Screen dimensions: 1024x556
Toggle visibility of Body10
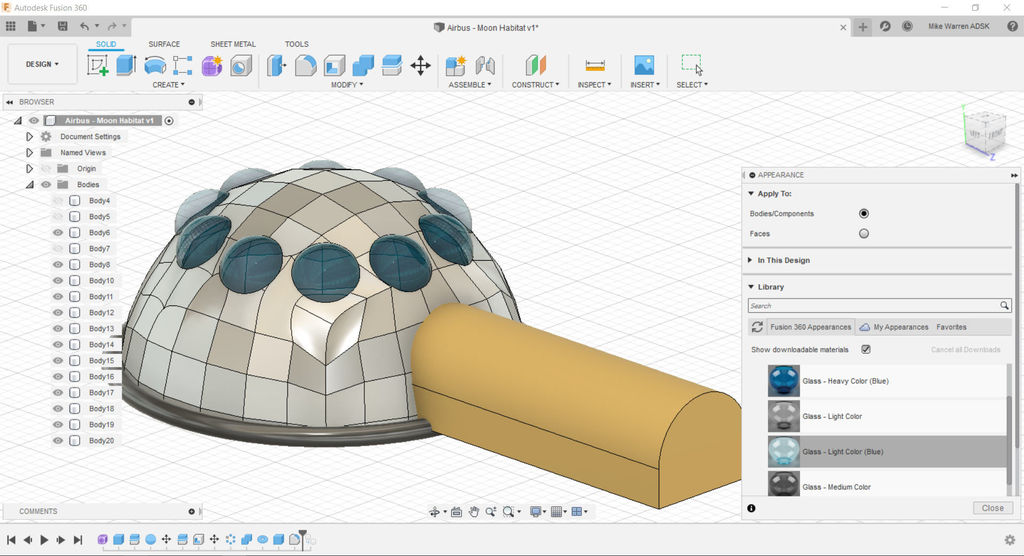coord(58,281)
